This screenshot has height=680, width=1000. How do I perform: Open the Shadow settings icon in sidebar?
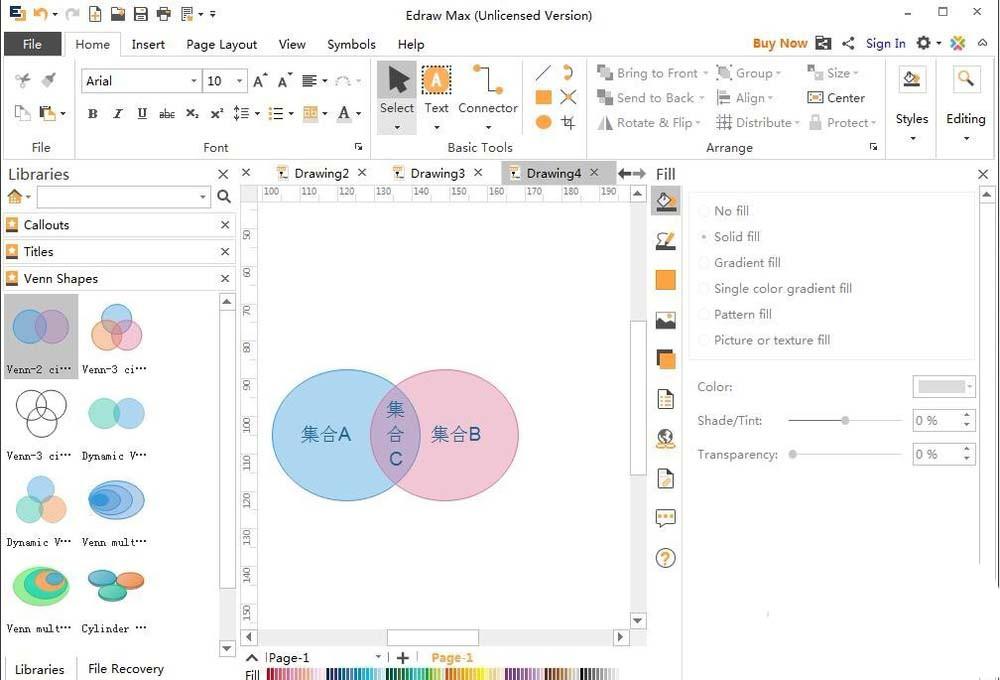click(x=665, y=359)
